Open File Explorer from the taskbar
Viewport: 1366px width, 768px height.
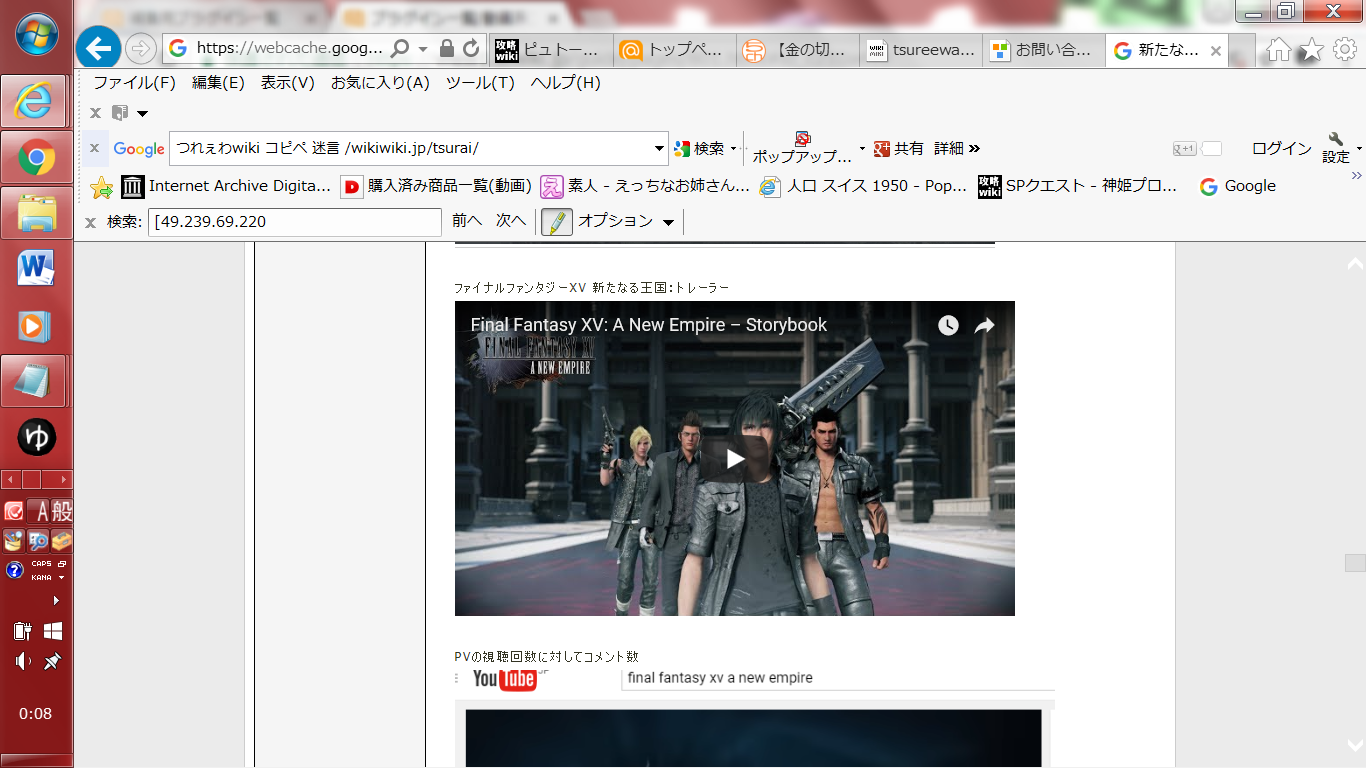click(x=37, y=213)
